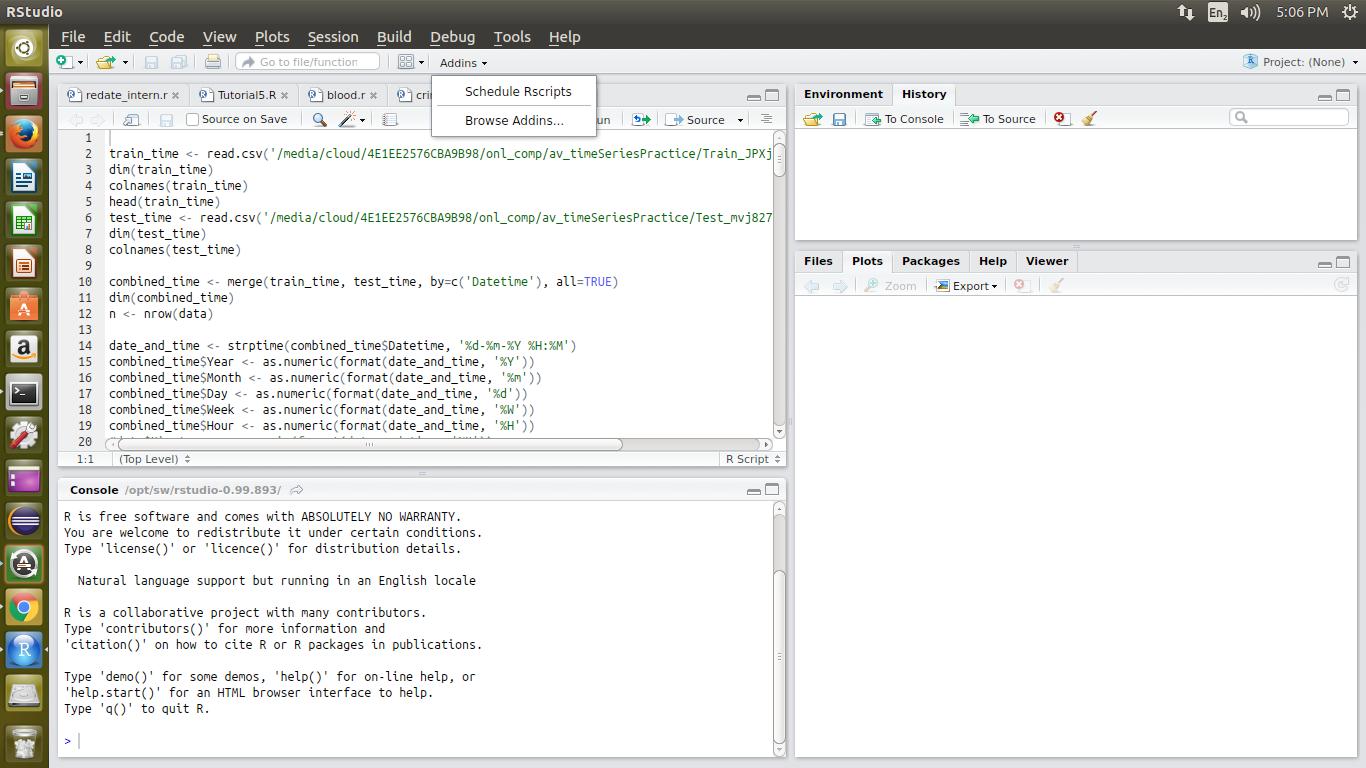Click Browse Addins in the Addins menu

513,118
